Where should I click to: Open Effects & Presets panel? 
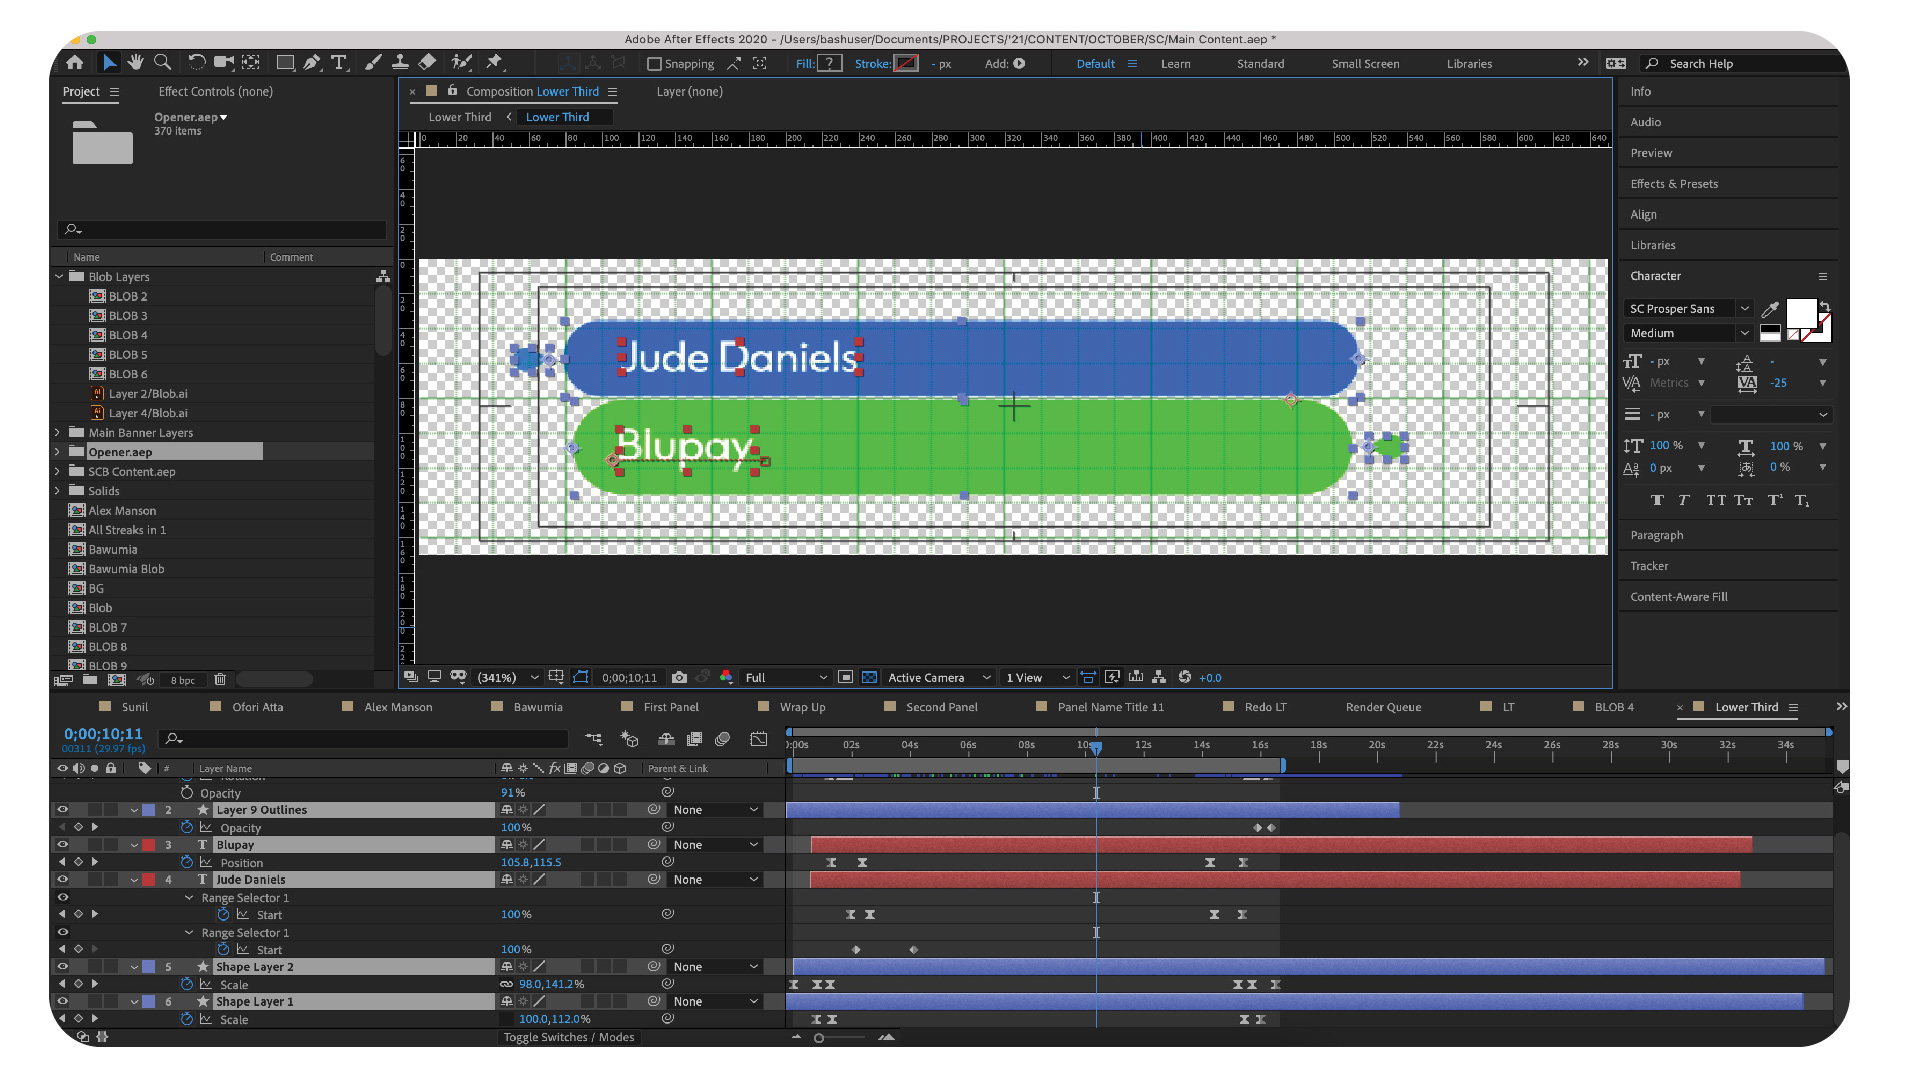[1674, 184]
